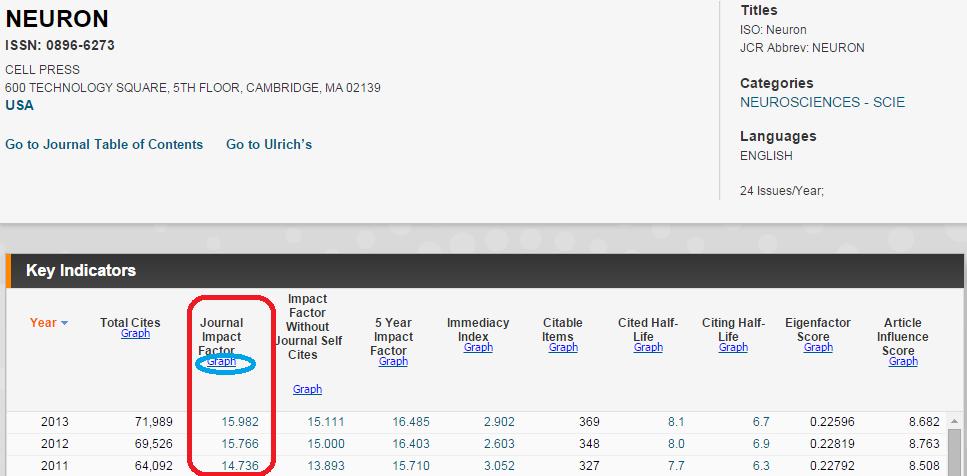Click 2012 citable items count 348
967x476 pixels.
click(589, 444)
